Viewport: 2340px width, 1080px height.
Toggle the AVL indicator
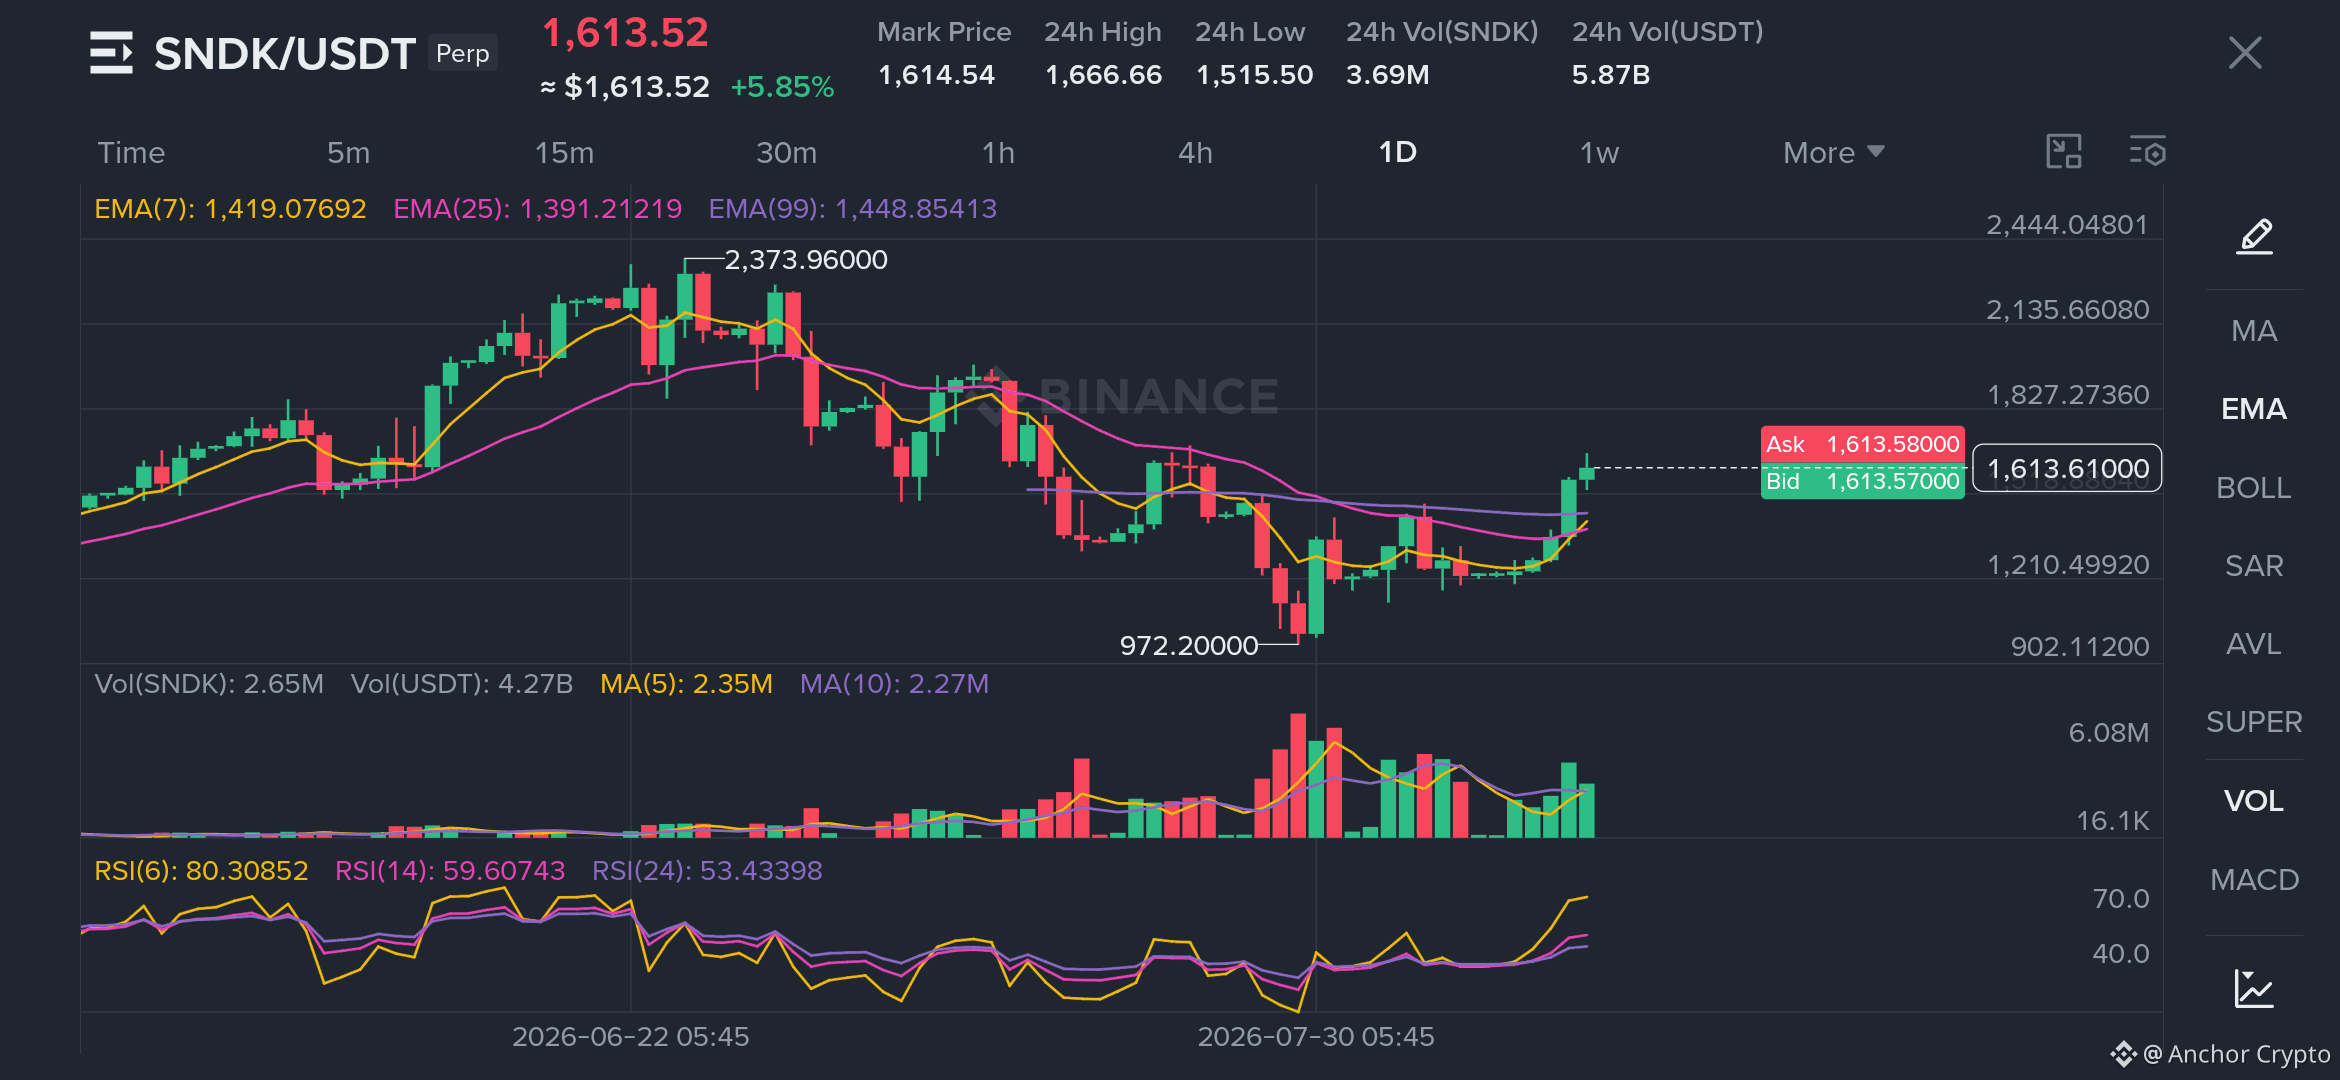pyautogui.click(x=2254, y=643)
